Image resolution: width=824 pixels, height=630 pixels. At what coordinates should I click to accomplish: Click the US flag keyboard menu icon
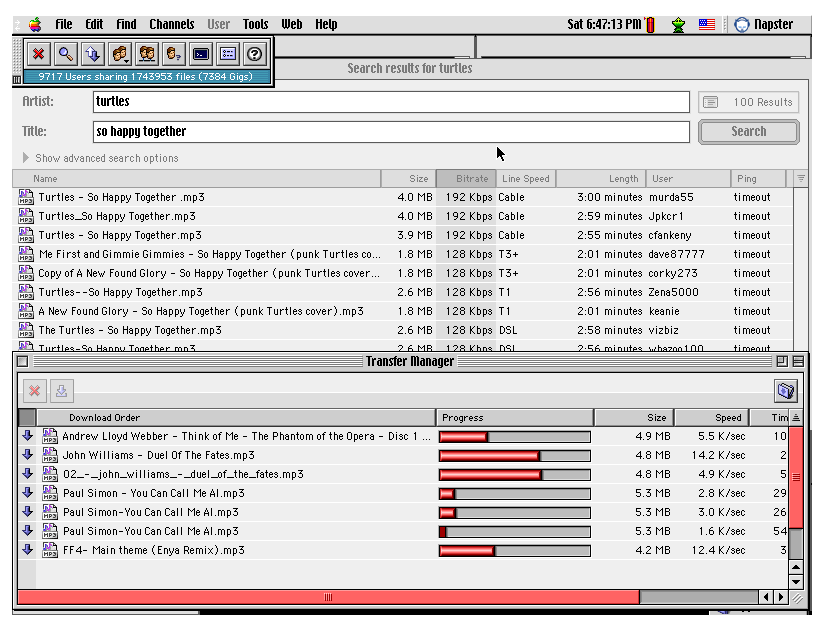coord(707,24)
